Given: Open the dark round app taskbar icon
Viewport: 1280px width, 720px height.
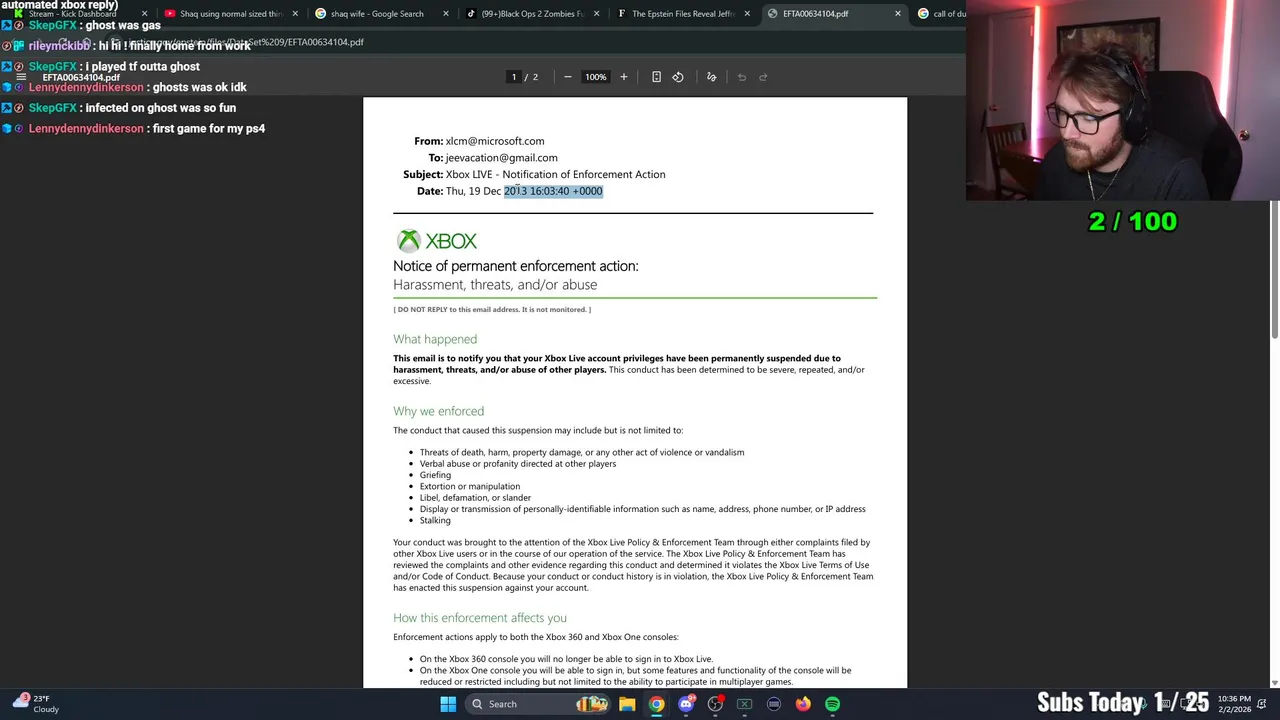Looking at the screenshot, I should (x=774, y=704).
